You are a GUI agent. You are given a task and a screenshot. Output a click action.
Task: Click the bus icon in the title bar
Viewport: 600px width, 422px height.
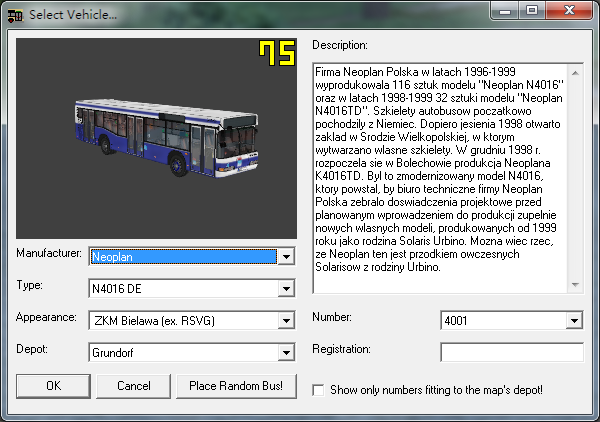point(14,14)
